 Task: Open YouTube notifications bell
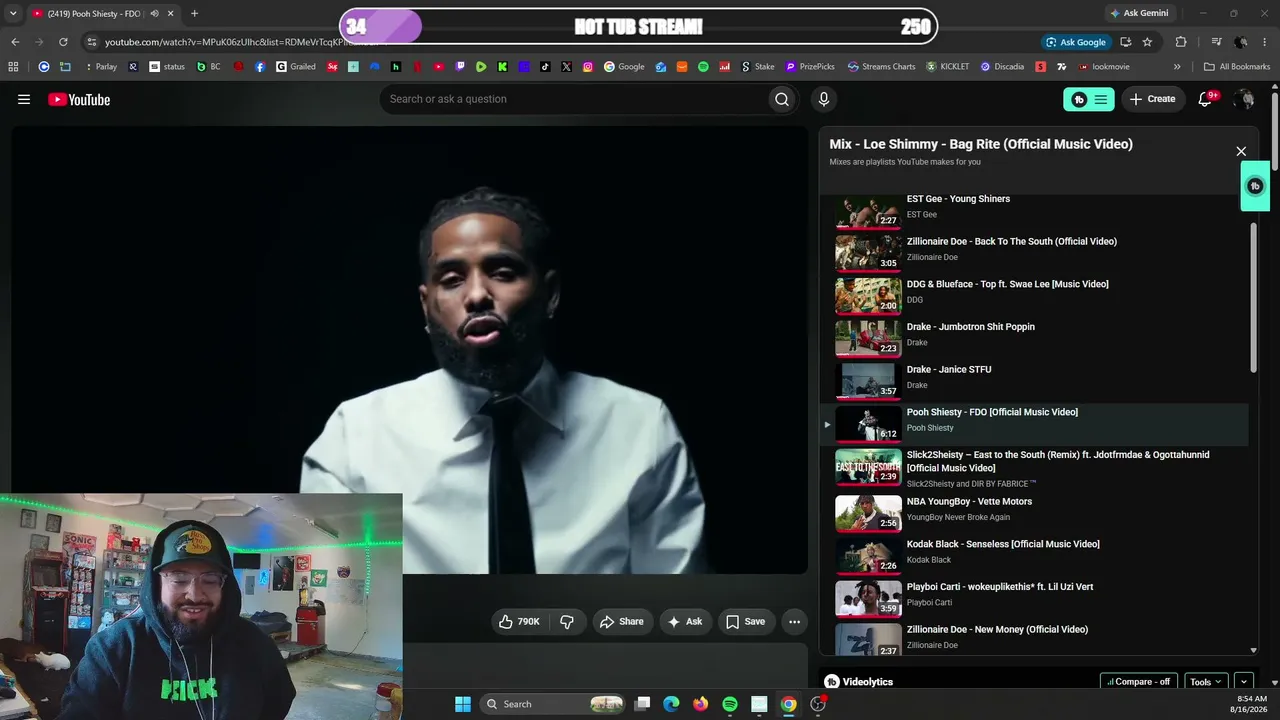1206,99
